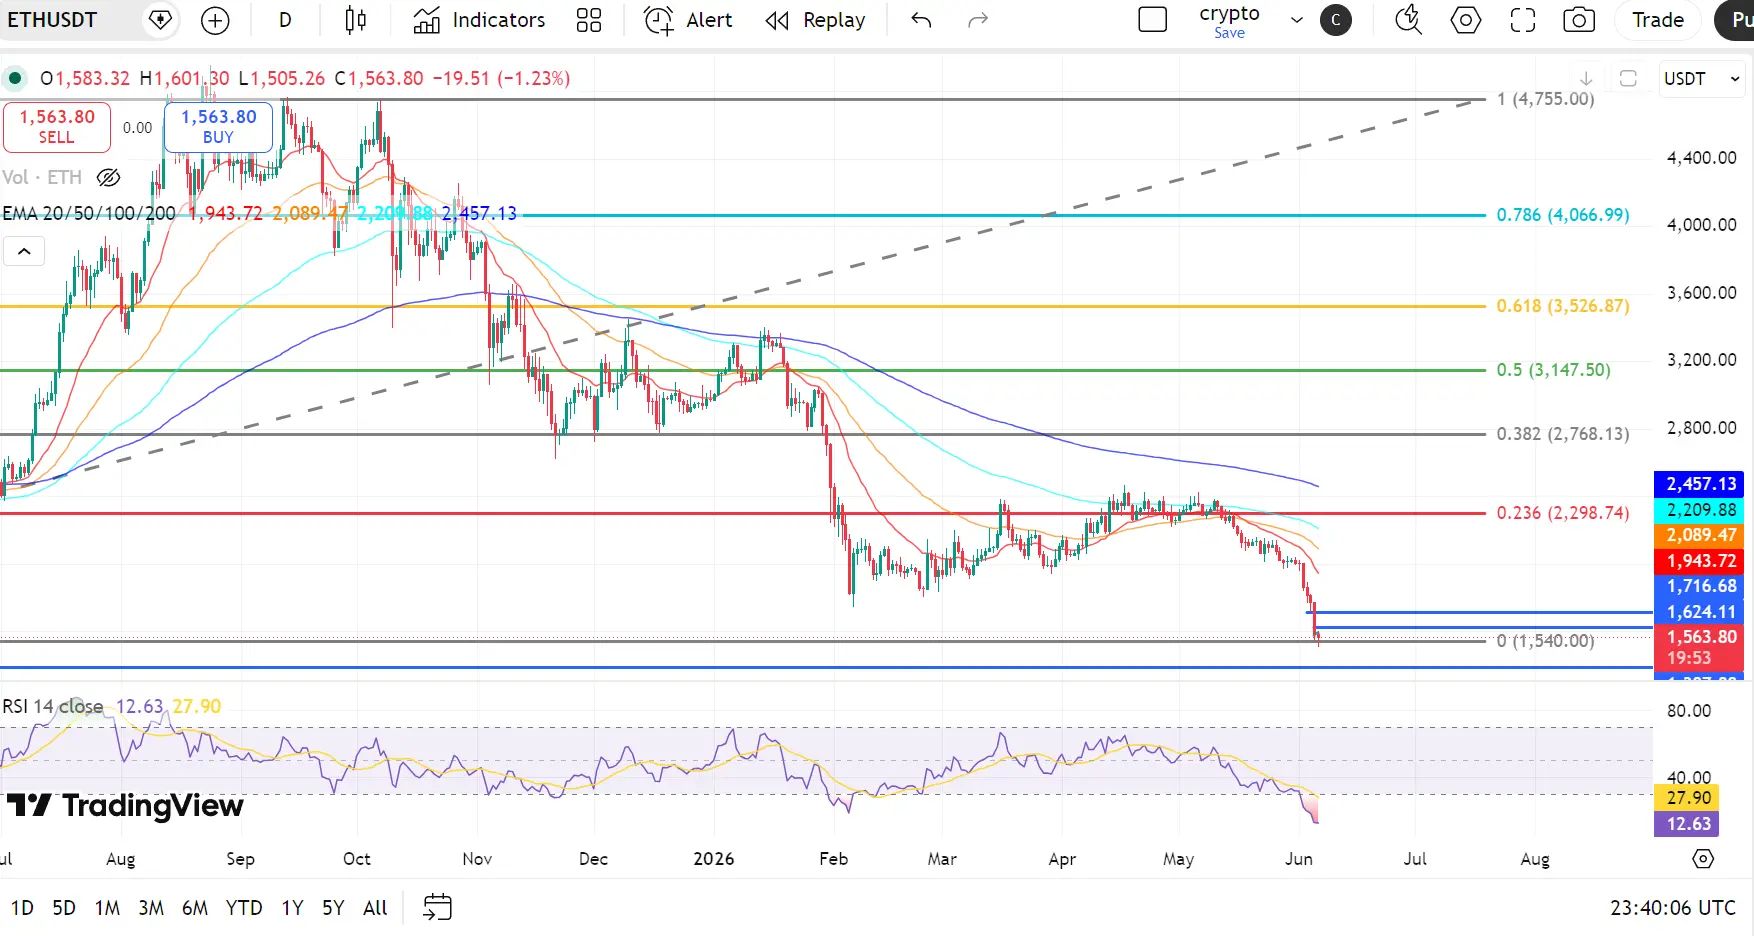
Task: Click the 1,716.68 blue price axis label
Action: click(1700, 586)
